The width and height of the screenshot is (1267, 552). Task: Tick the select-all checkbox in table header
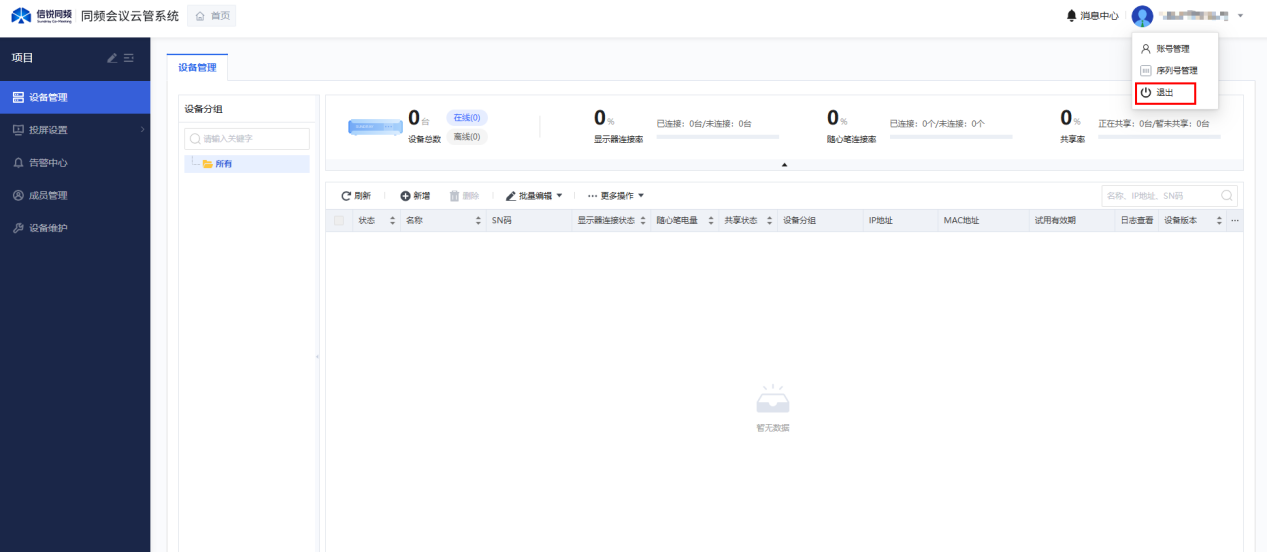tap(339, 220)
